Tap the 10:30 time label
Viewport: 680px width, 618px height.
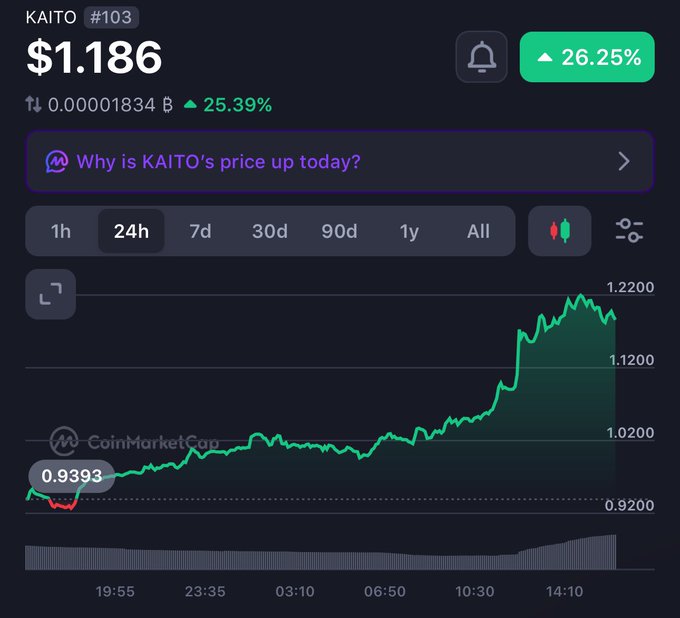[x=474, y=591]
